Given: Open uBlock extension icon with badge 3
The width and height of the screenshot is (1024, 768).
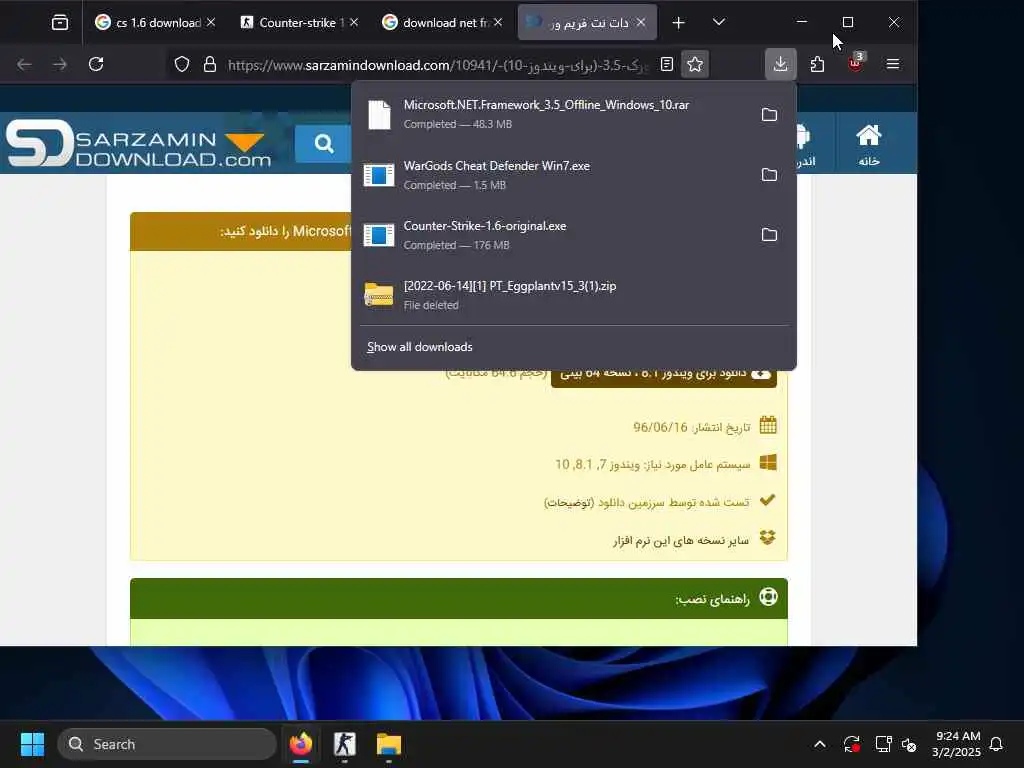Looking at the screenshot, I should click(855, 64).
